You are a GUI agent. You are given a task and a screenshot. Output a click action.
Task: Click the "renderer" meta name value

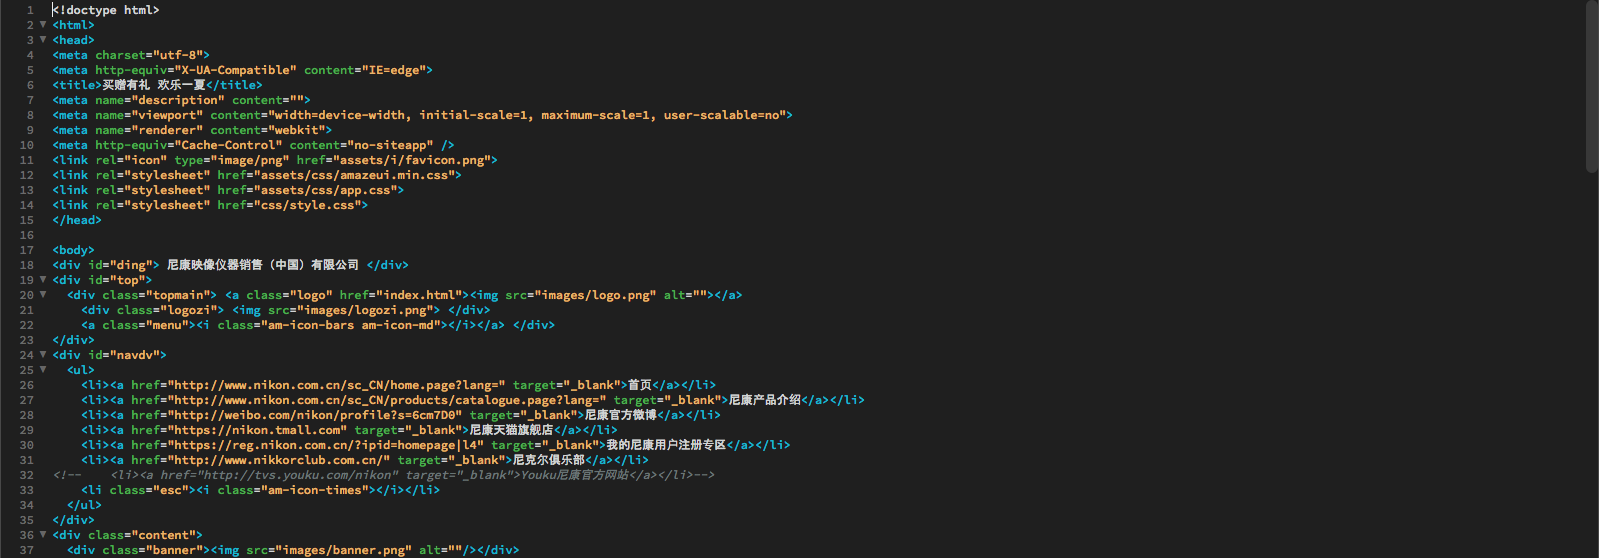pos(167,130)
